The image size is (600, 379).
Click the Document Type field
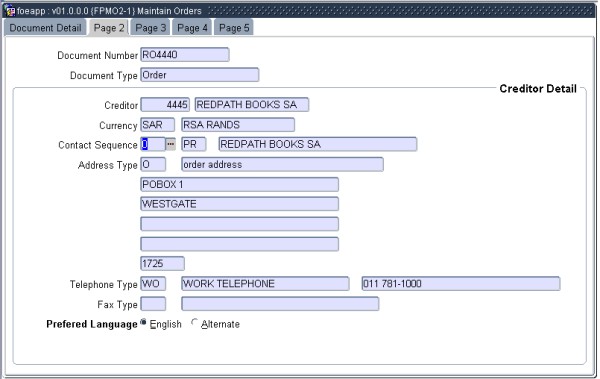(x=200, y=75)
